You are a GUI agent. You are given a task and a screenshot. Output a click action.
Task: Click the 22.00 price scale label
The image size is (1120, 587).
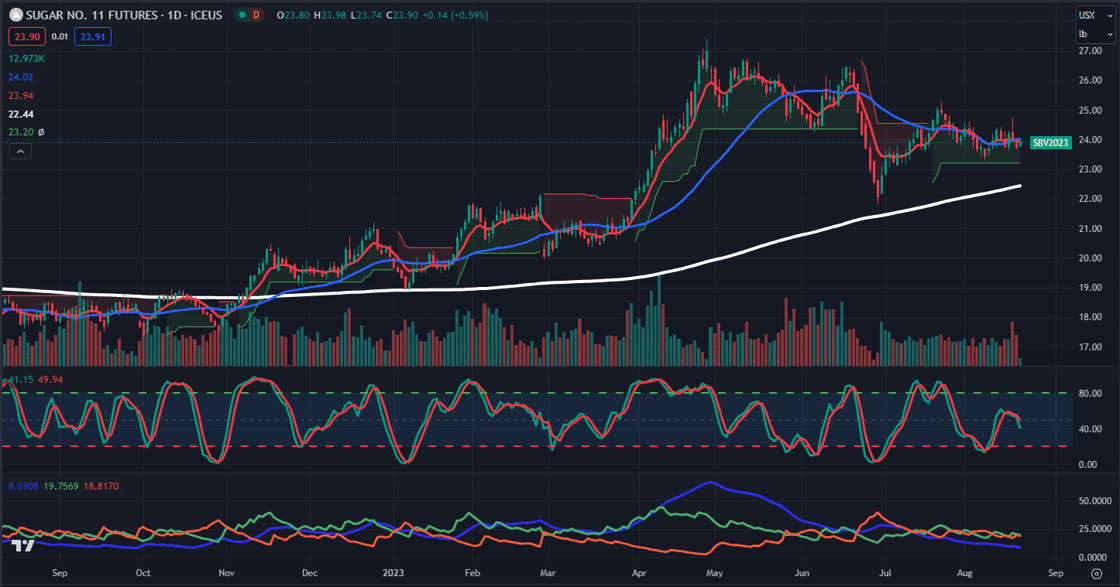[1090, 199]
